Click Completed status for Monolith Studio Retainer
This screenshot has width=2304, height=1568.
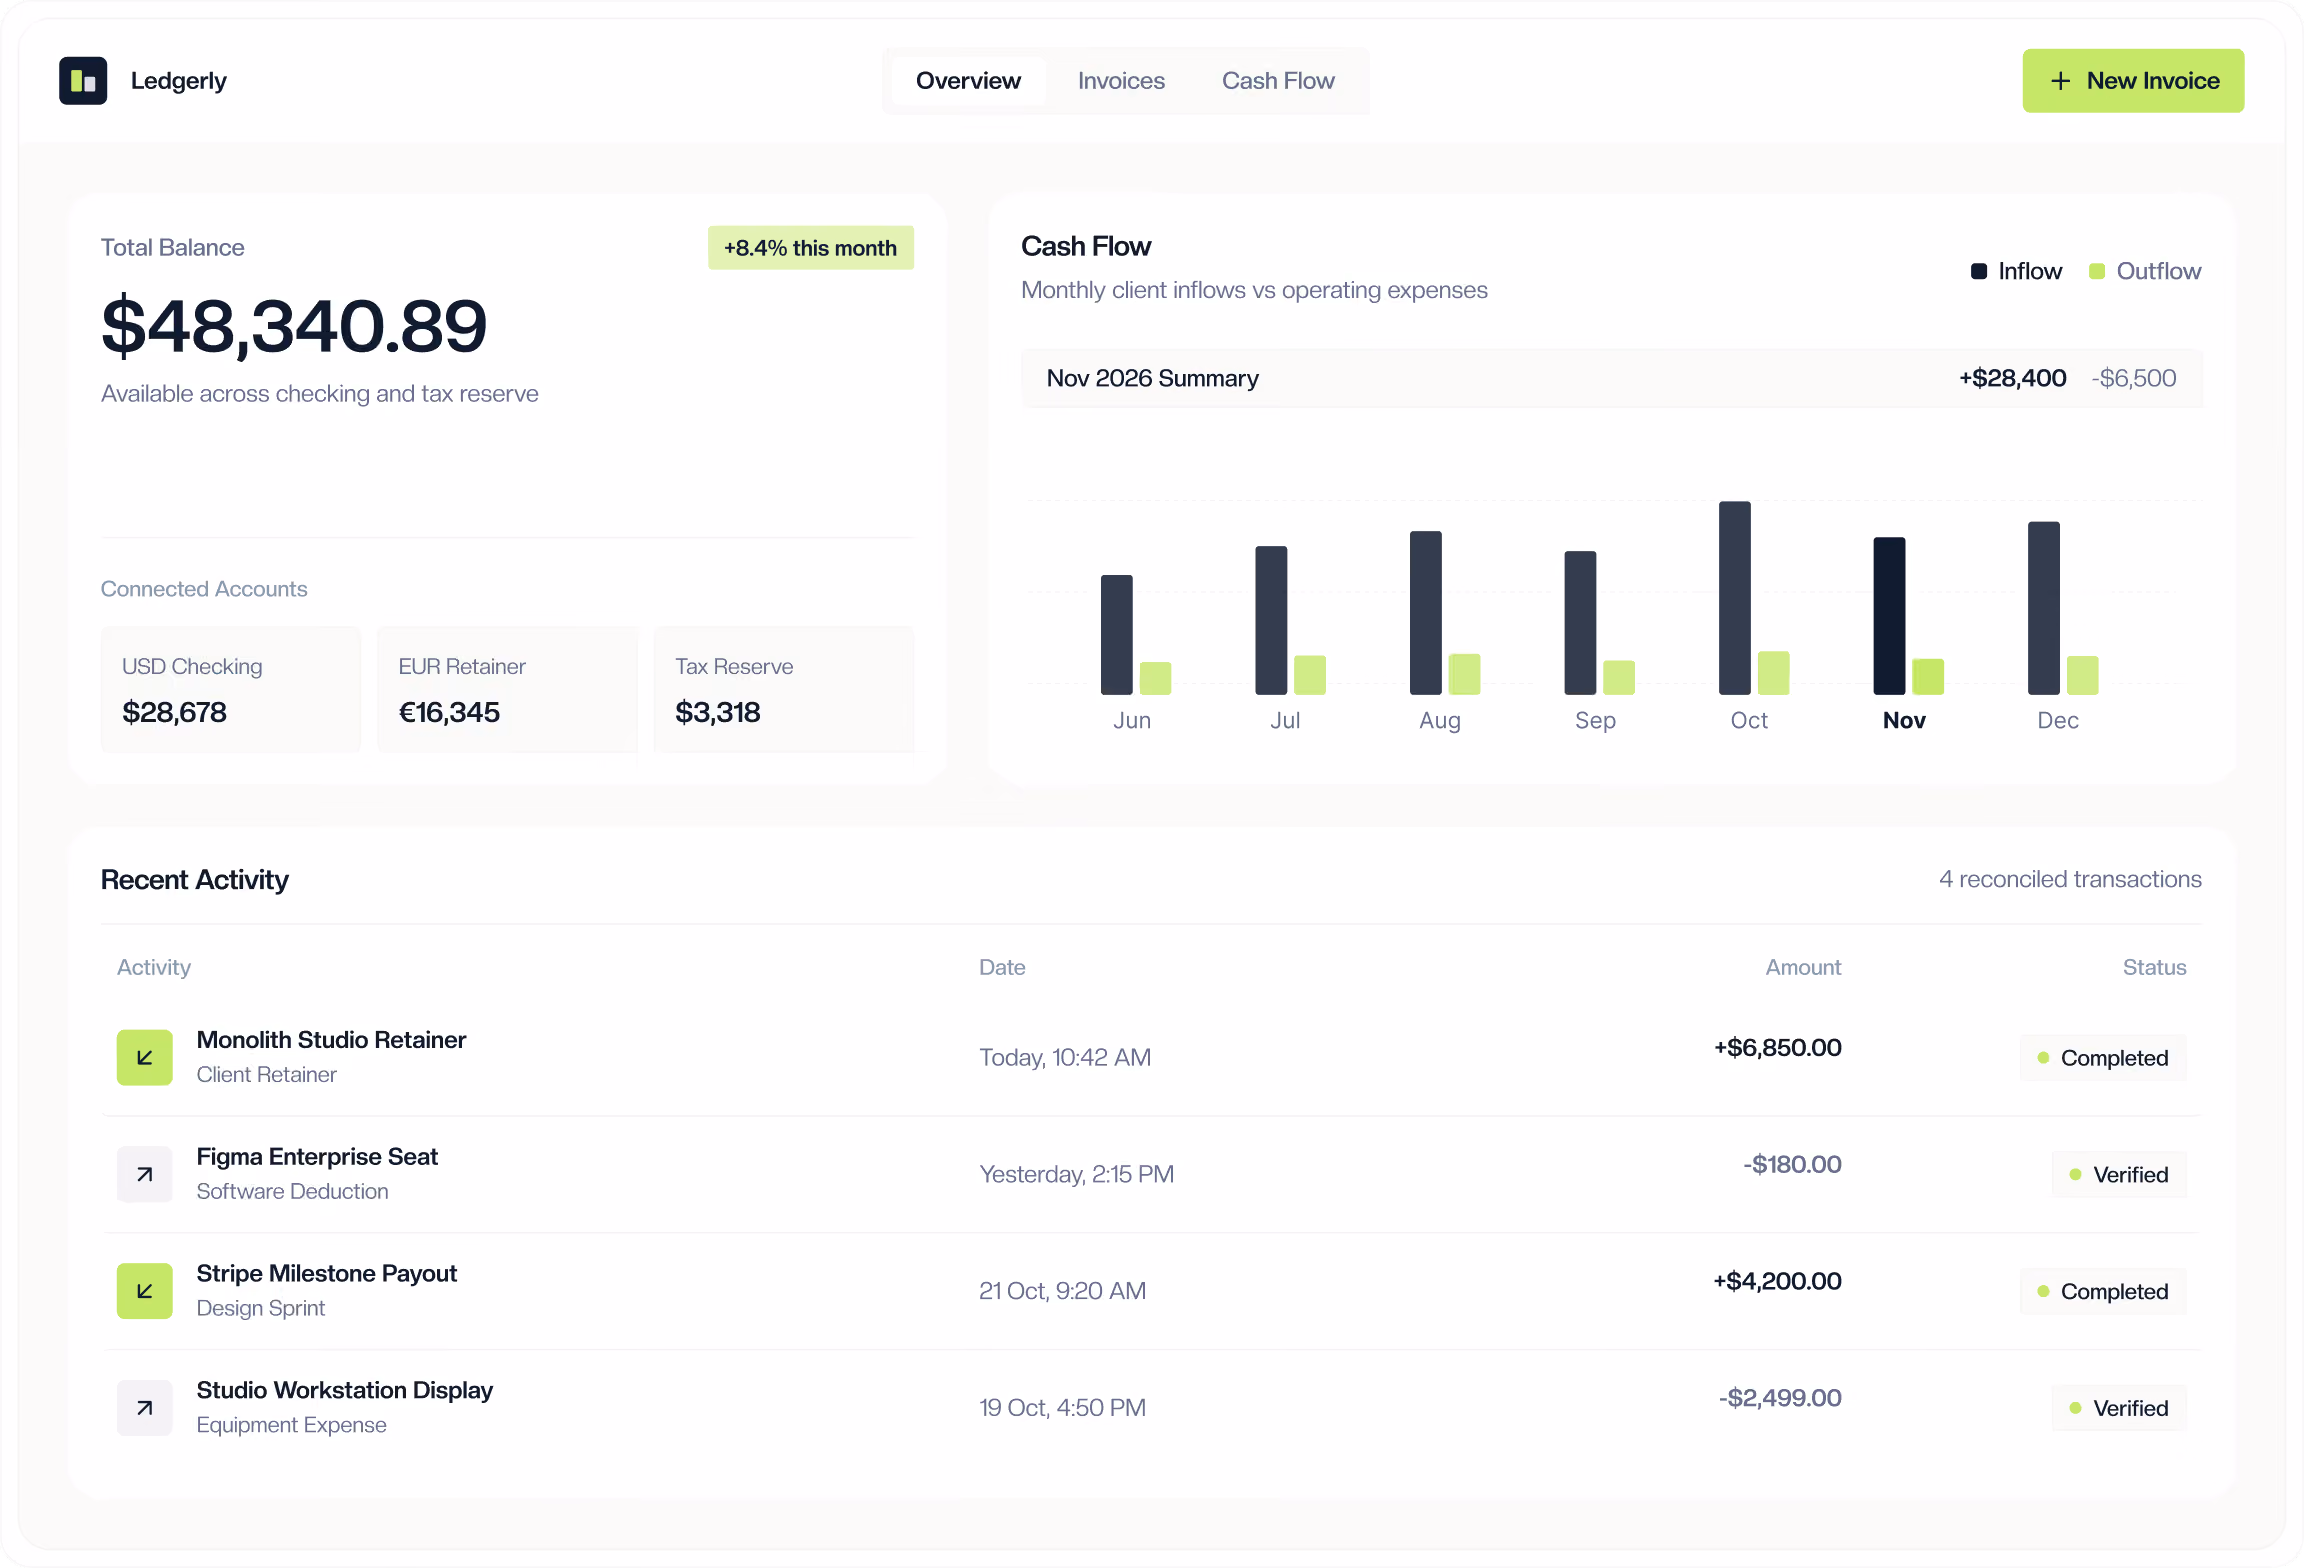pyautogui.click(x=2103, y=1058)
